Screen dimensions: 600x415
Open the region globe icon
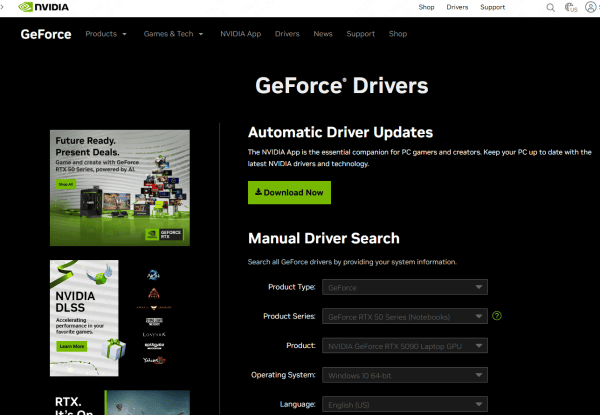point(571,7)
